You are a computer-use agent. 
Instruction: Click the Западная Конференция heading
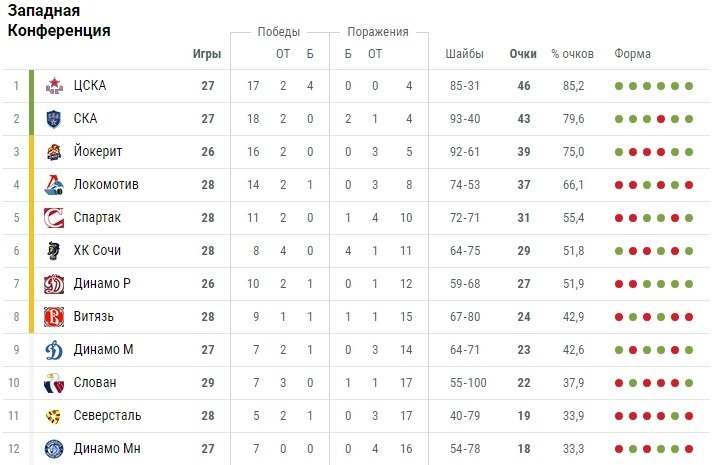(x=59, y=21)
